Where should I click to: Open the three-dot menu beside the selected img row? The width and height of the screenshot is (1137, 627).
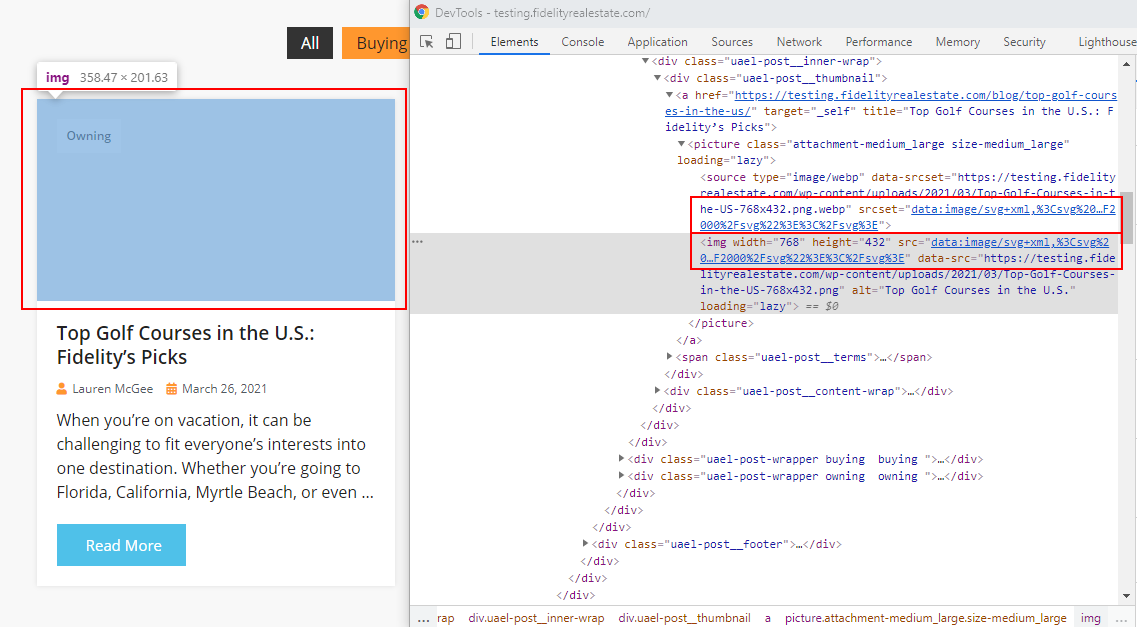418,241
